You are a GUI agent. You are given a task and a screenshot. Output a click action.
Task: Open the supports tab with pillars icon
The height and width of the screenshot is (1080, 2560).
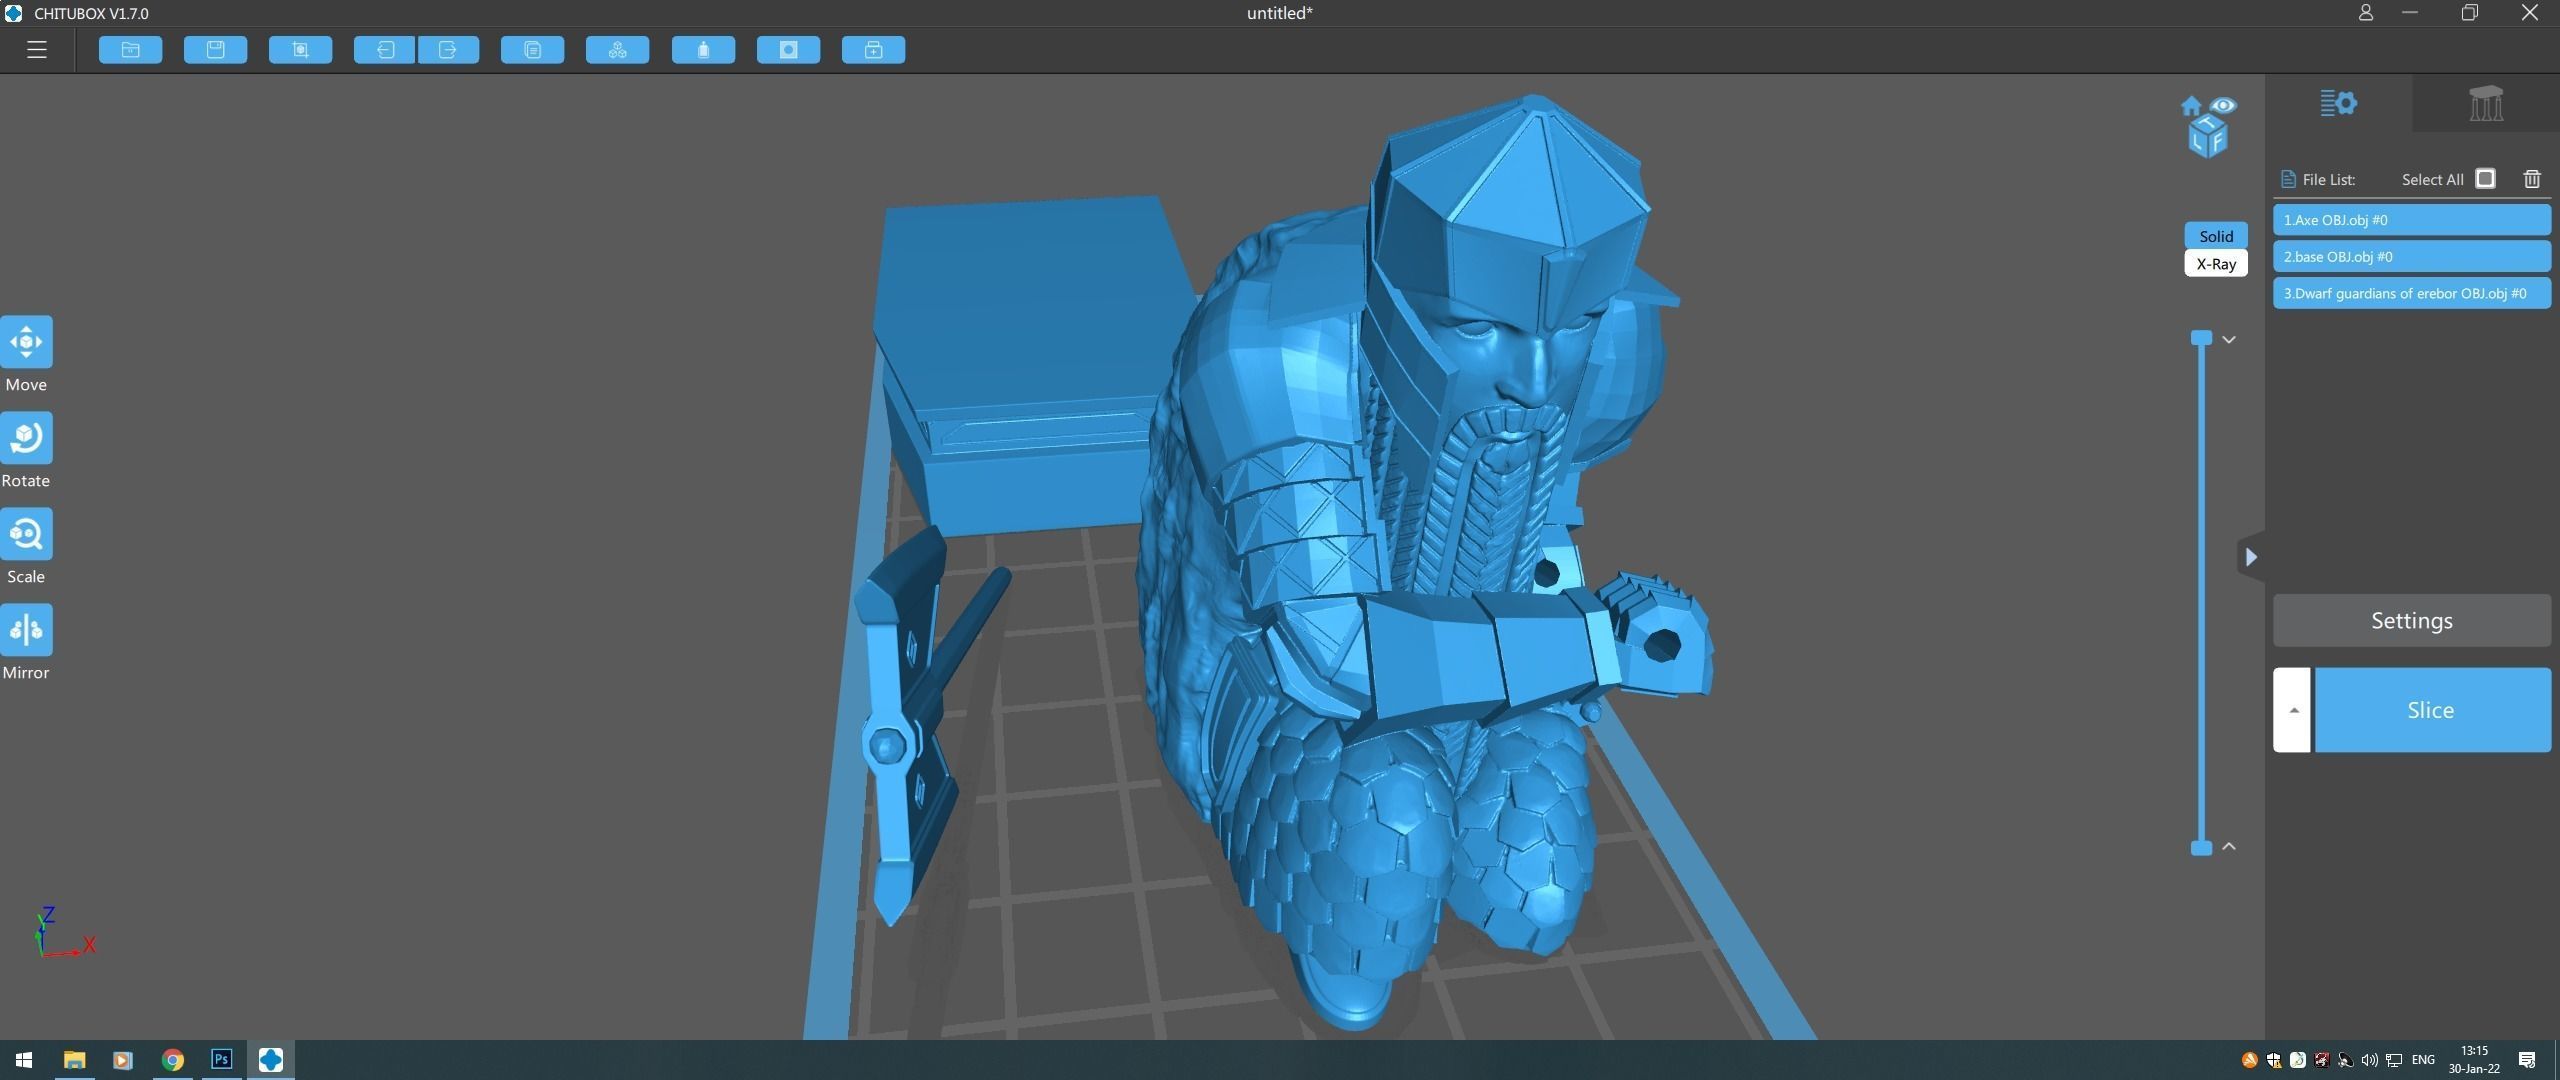click(2486, 103)
